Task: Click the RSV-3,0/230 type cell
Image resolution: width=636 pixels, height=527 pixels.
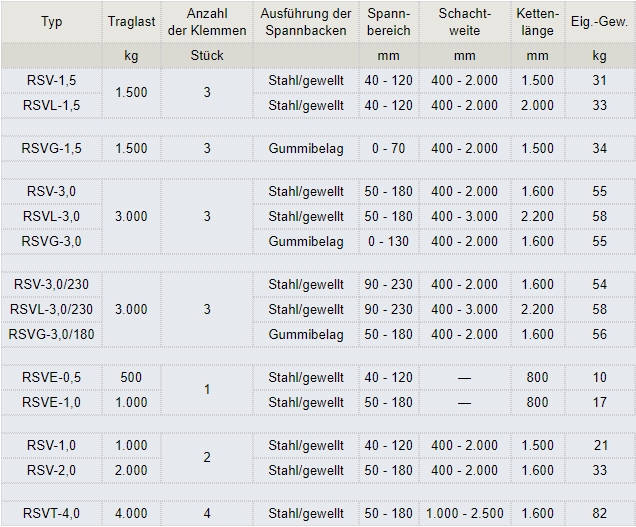Action: pos(51,284)
